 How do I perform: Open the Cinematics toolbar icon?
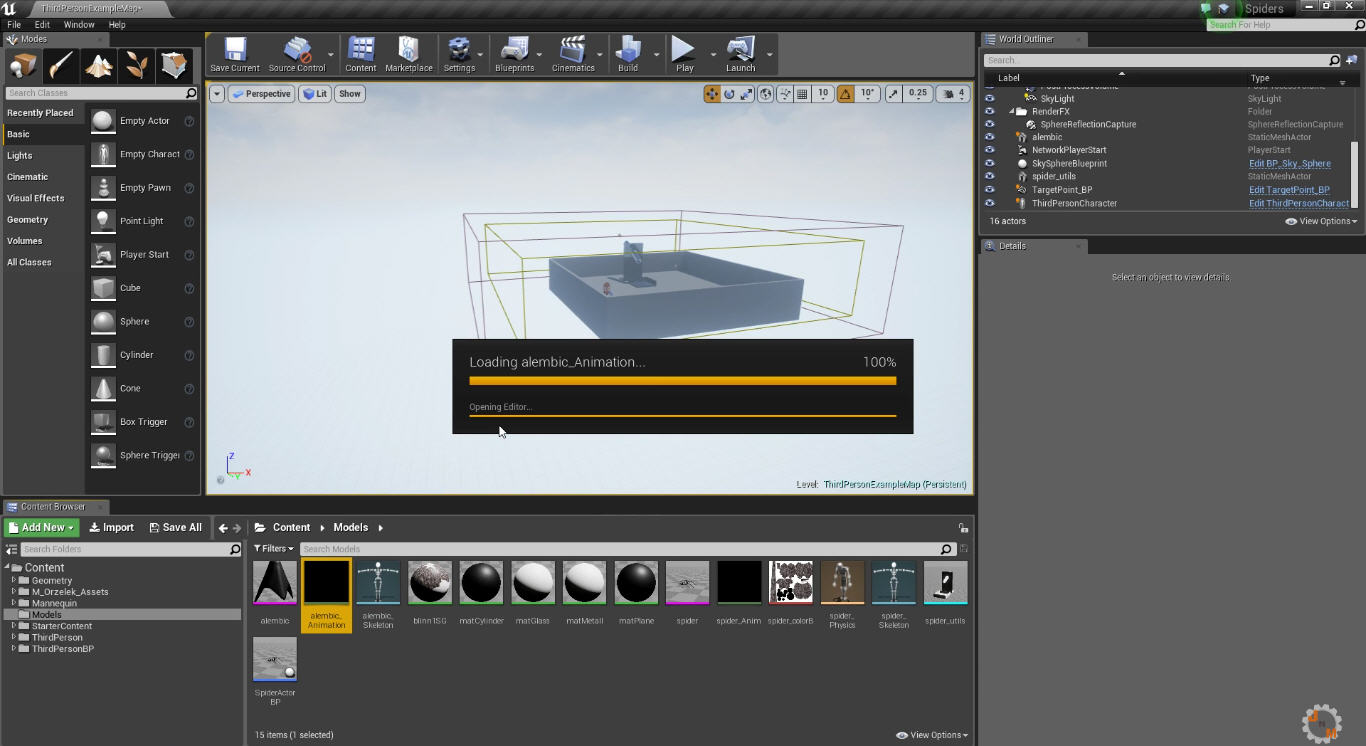pyautogui.click(x=575, y=50)
